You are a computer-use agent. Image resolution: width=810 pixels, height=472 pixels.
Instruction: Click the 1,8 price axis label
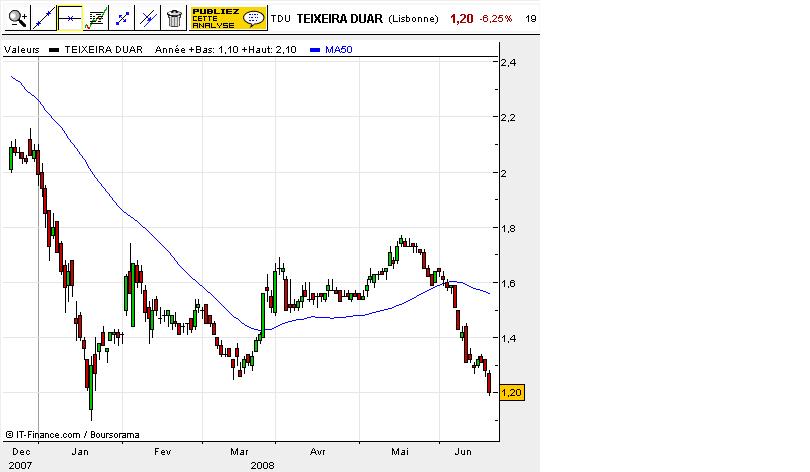pyautogui.click(x=508, y=228)
